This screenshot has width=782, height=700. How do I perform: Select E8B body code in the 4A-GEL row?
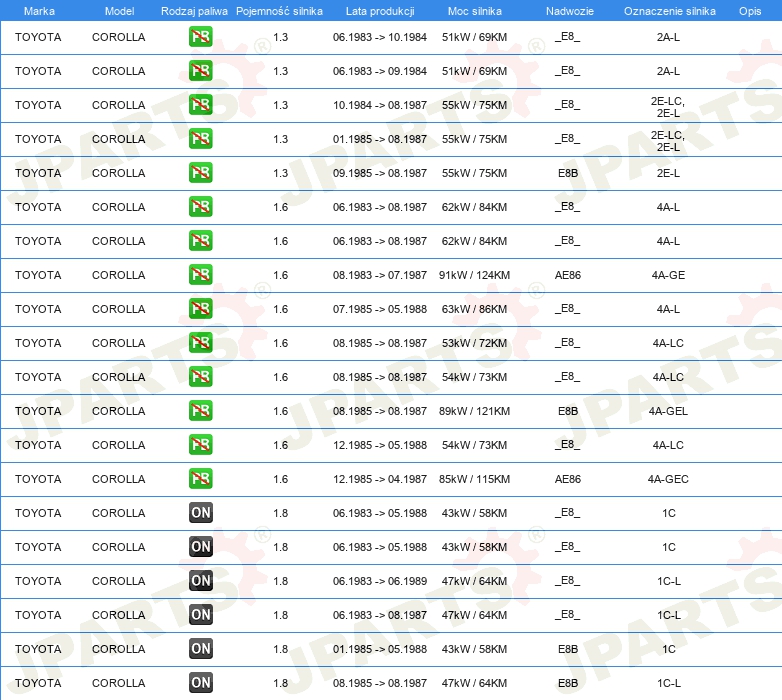tap(568, 411)
